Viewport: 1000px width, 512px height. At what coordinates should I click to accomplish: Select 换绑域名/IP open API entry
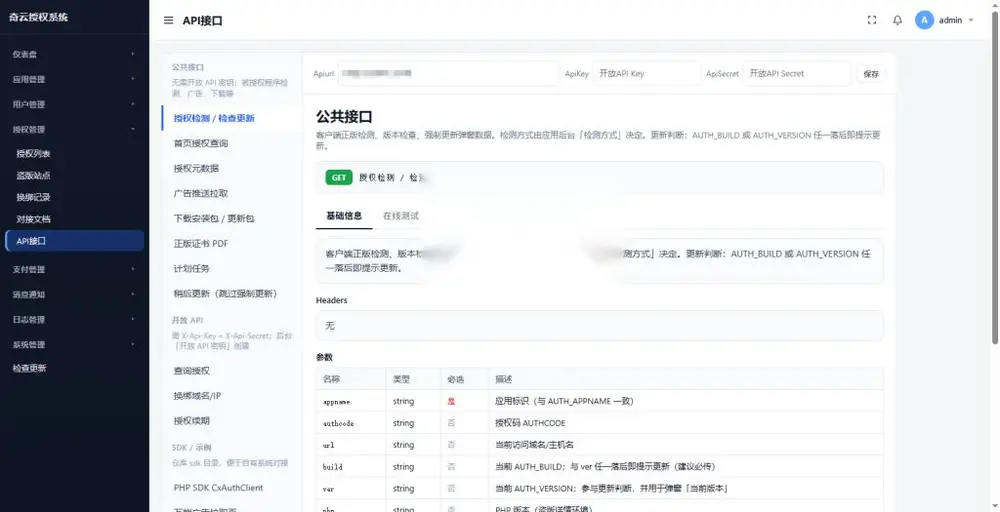click(x=232, y=396)
